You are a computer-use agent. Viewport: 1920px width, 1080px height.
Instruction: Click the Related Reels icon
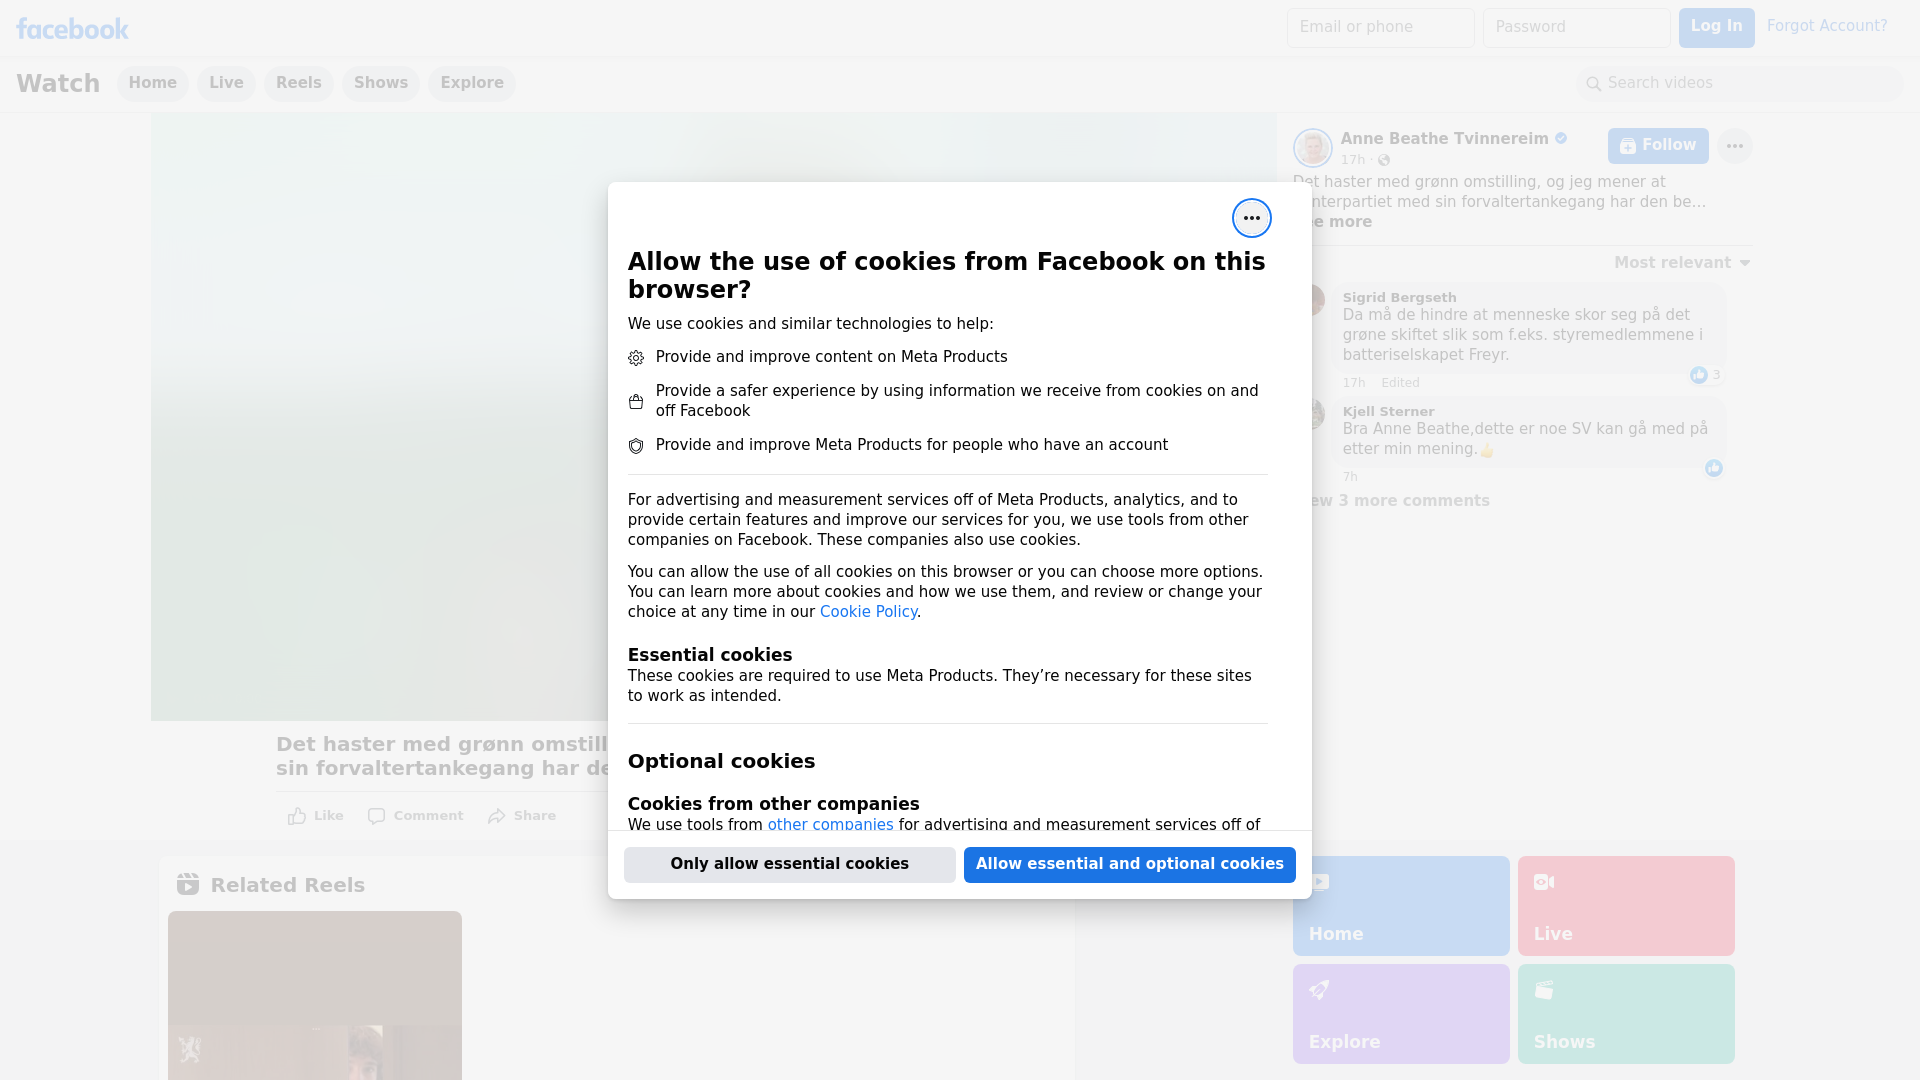tap(188, 884)
